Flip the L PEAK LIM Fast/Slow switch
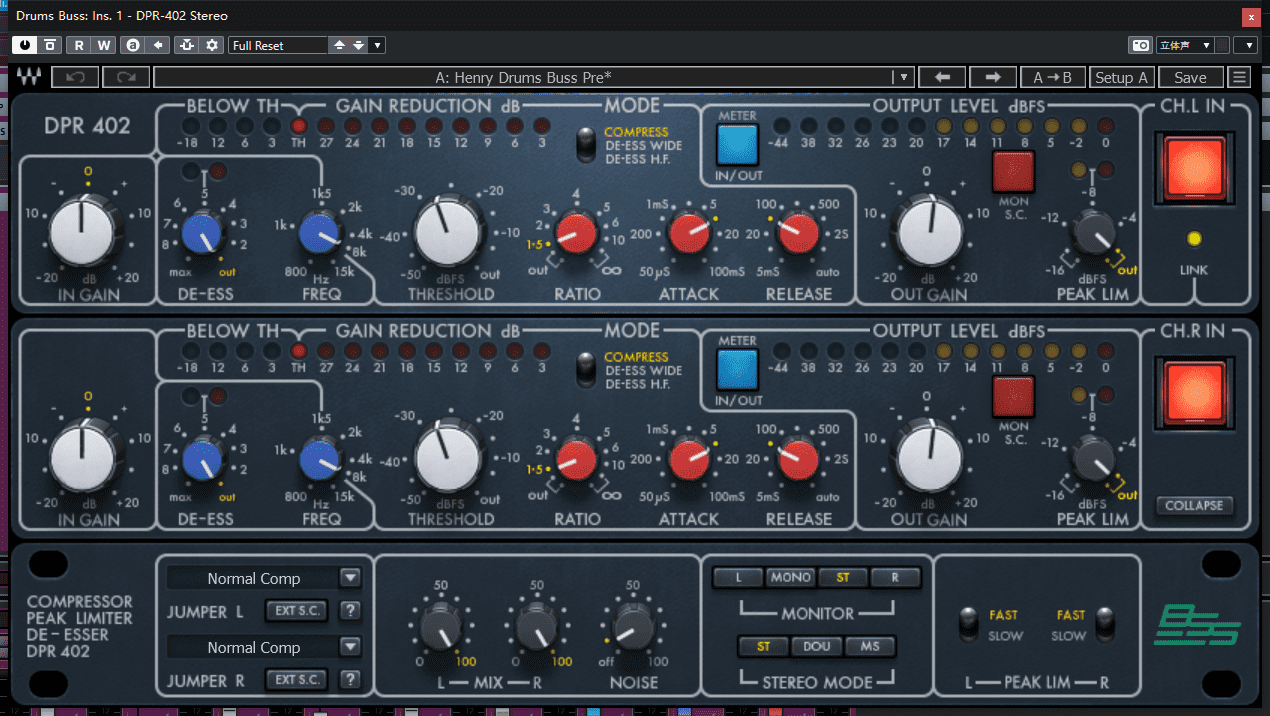This screenshot has width=1270, height=716. [968, 624]
